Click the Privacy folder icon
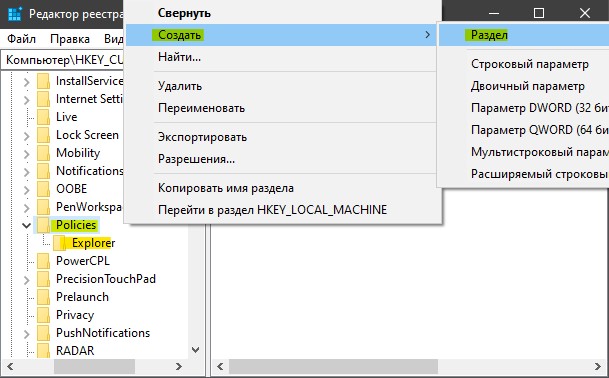Image resolution: width=609 pixels, height=378 pixels. click(44, 315)
